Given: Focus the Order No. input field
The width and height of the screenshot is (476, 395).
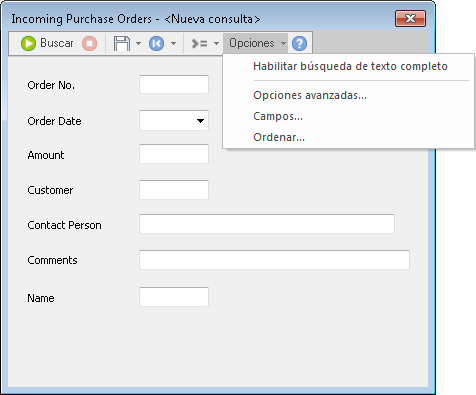Looking at the screenshot, I should 174,85.
